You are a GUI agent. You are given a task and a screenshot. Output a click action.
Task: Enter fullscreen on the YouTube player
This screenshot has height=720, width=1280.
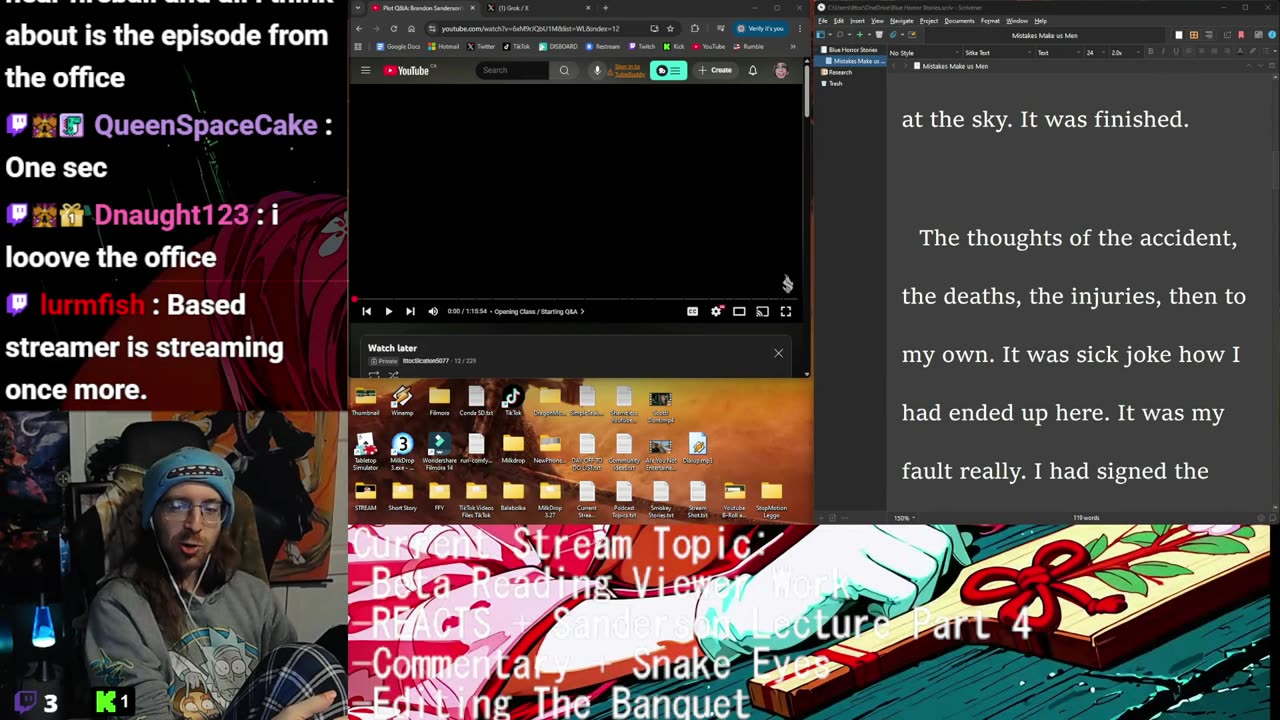(x=786, y=311)
